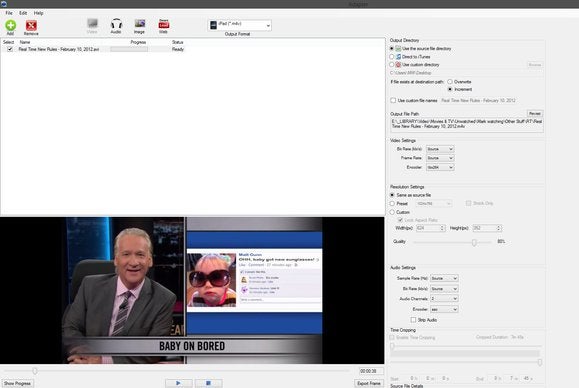This screenshot has width=579, height=388.
Task: Click the video preview seek slider handle
Action: tap(35, 371)
